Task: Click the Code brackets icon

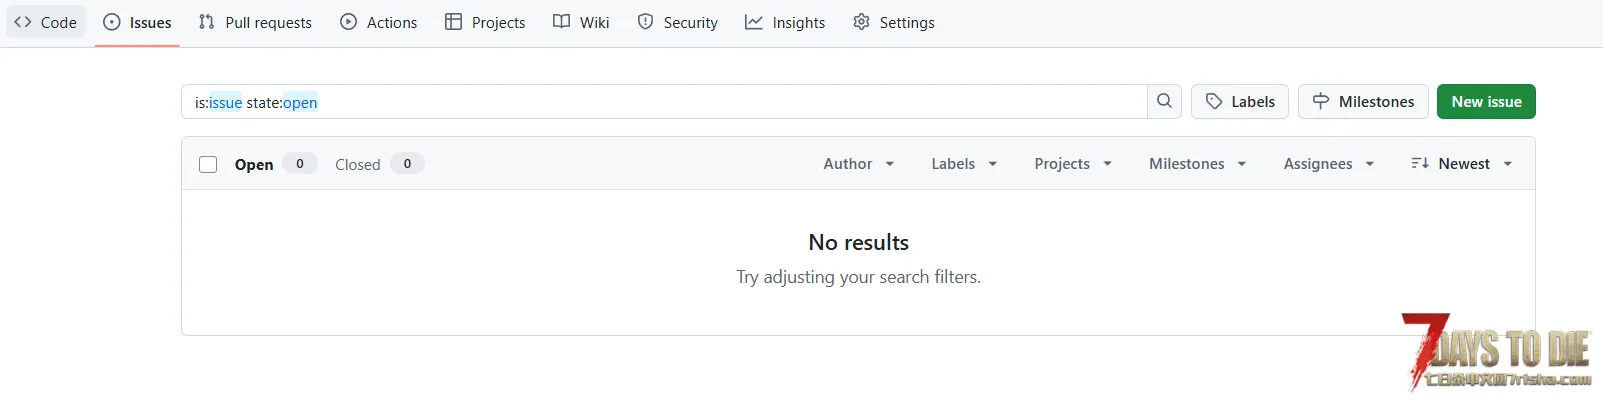Action: [23, 22]
